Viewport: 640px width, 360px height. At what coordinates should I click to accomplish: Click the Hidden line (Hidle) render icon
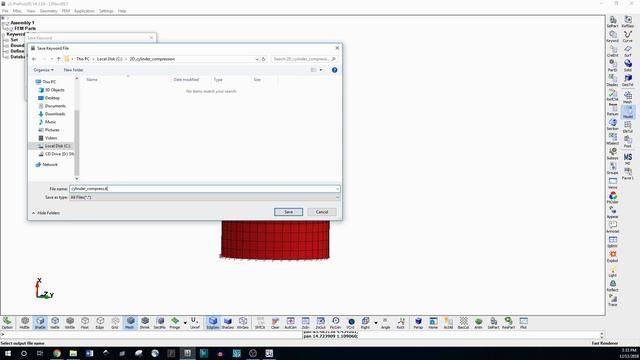pyautogui.click(x=25, y=323)
